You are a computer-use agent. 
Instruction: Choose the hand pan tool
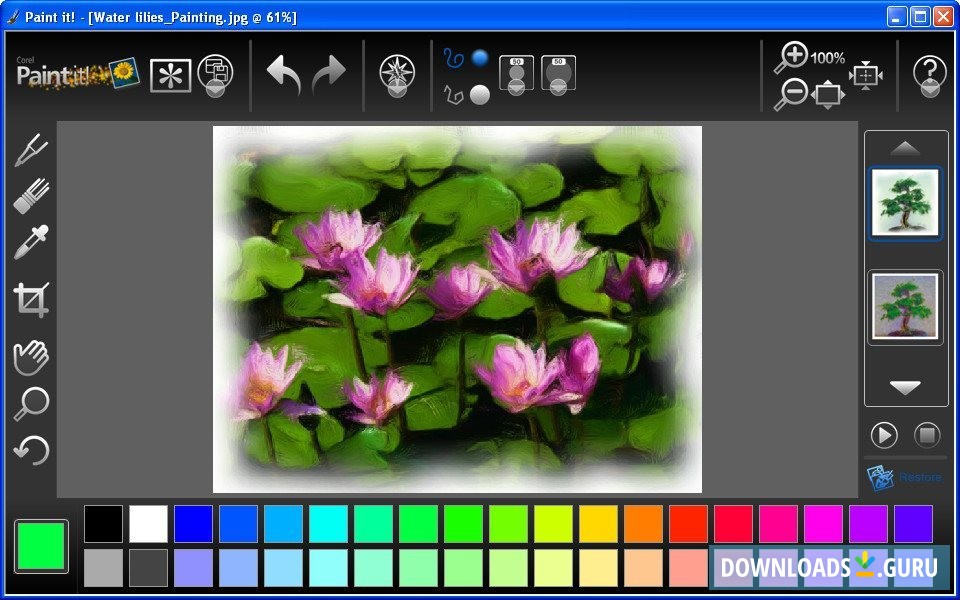click(31, 357)
